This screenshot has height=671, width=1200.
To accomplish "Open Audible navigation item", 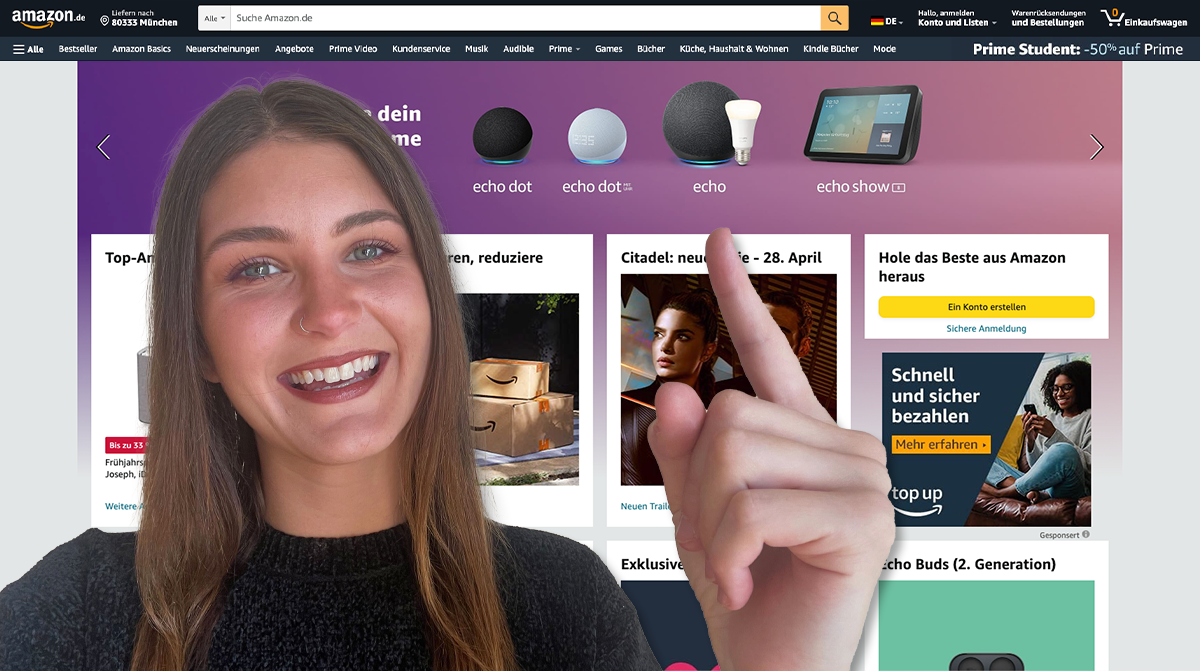I will [518, 49].
